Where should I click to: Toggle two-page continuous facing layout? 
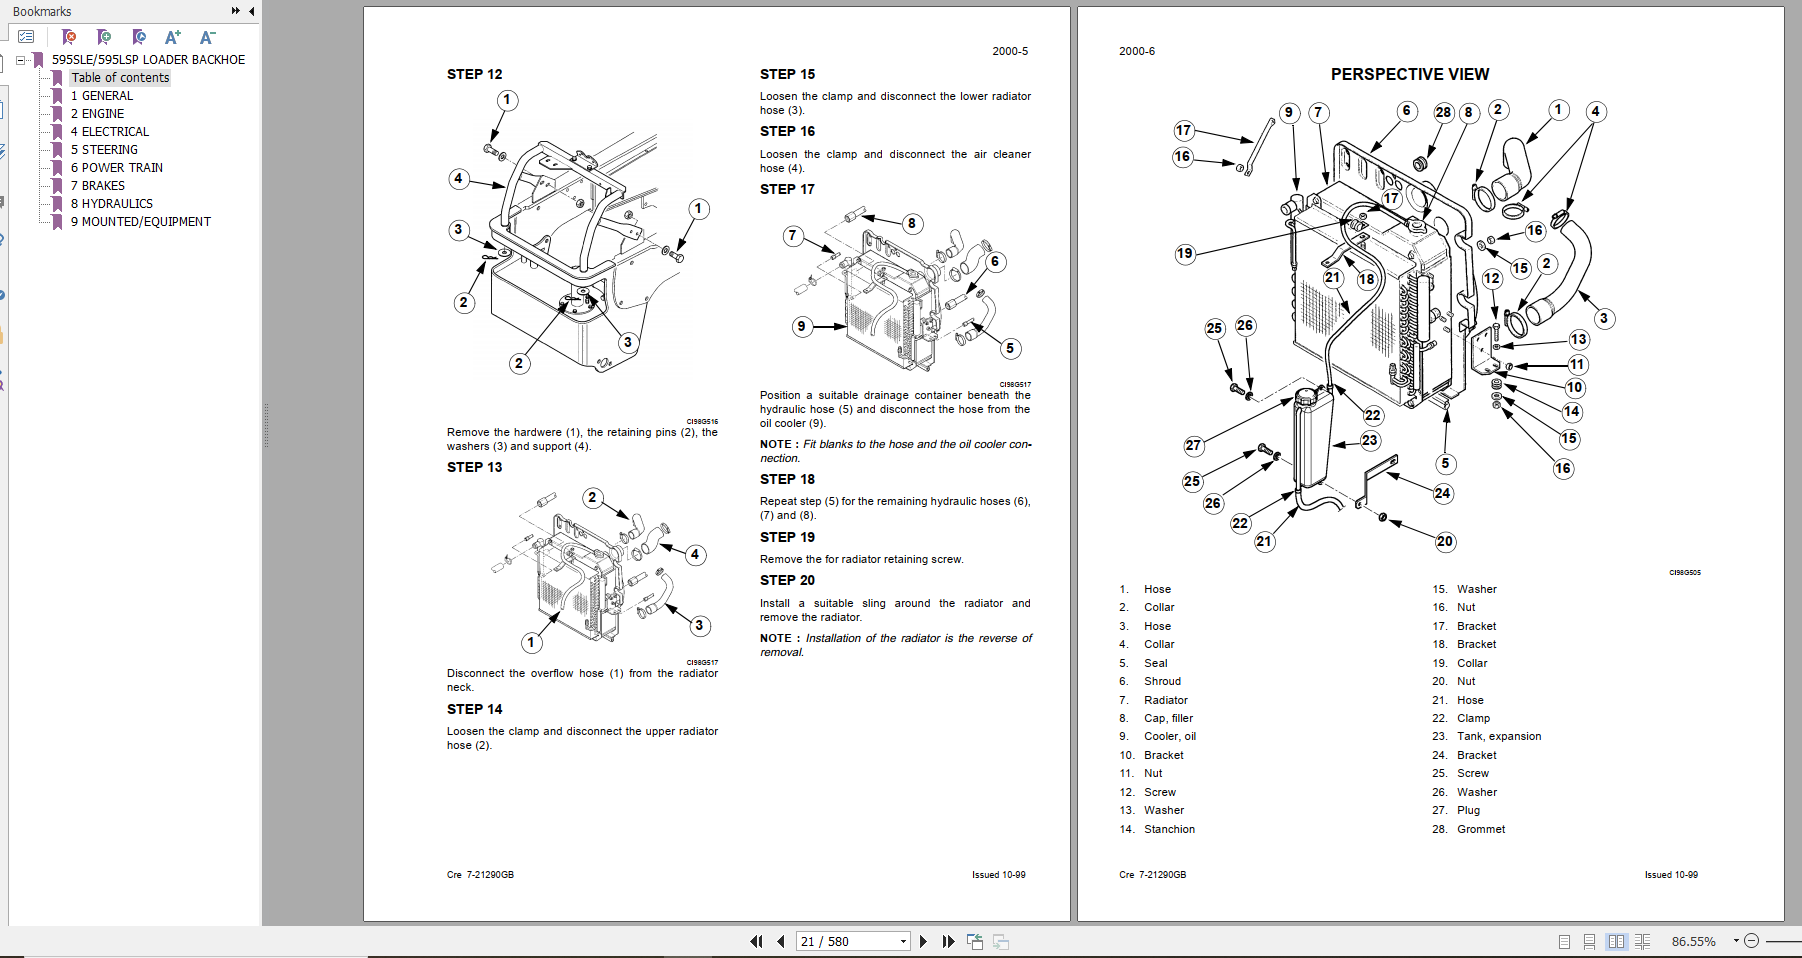pyautogui.click(x=1642, y=941)
